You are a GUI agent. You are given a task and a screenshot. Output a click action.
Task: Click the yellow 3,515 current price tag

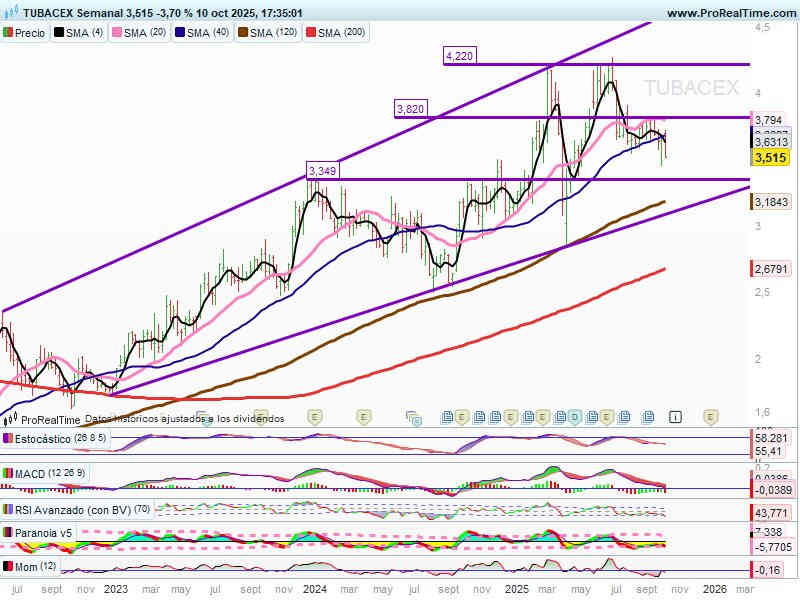click(770, 158)
